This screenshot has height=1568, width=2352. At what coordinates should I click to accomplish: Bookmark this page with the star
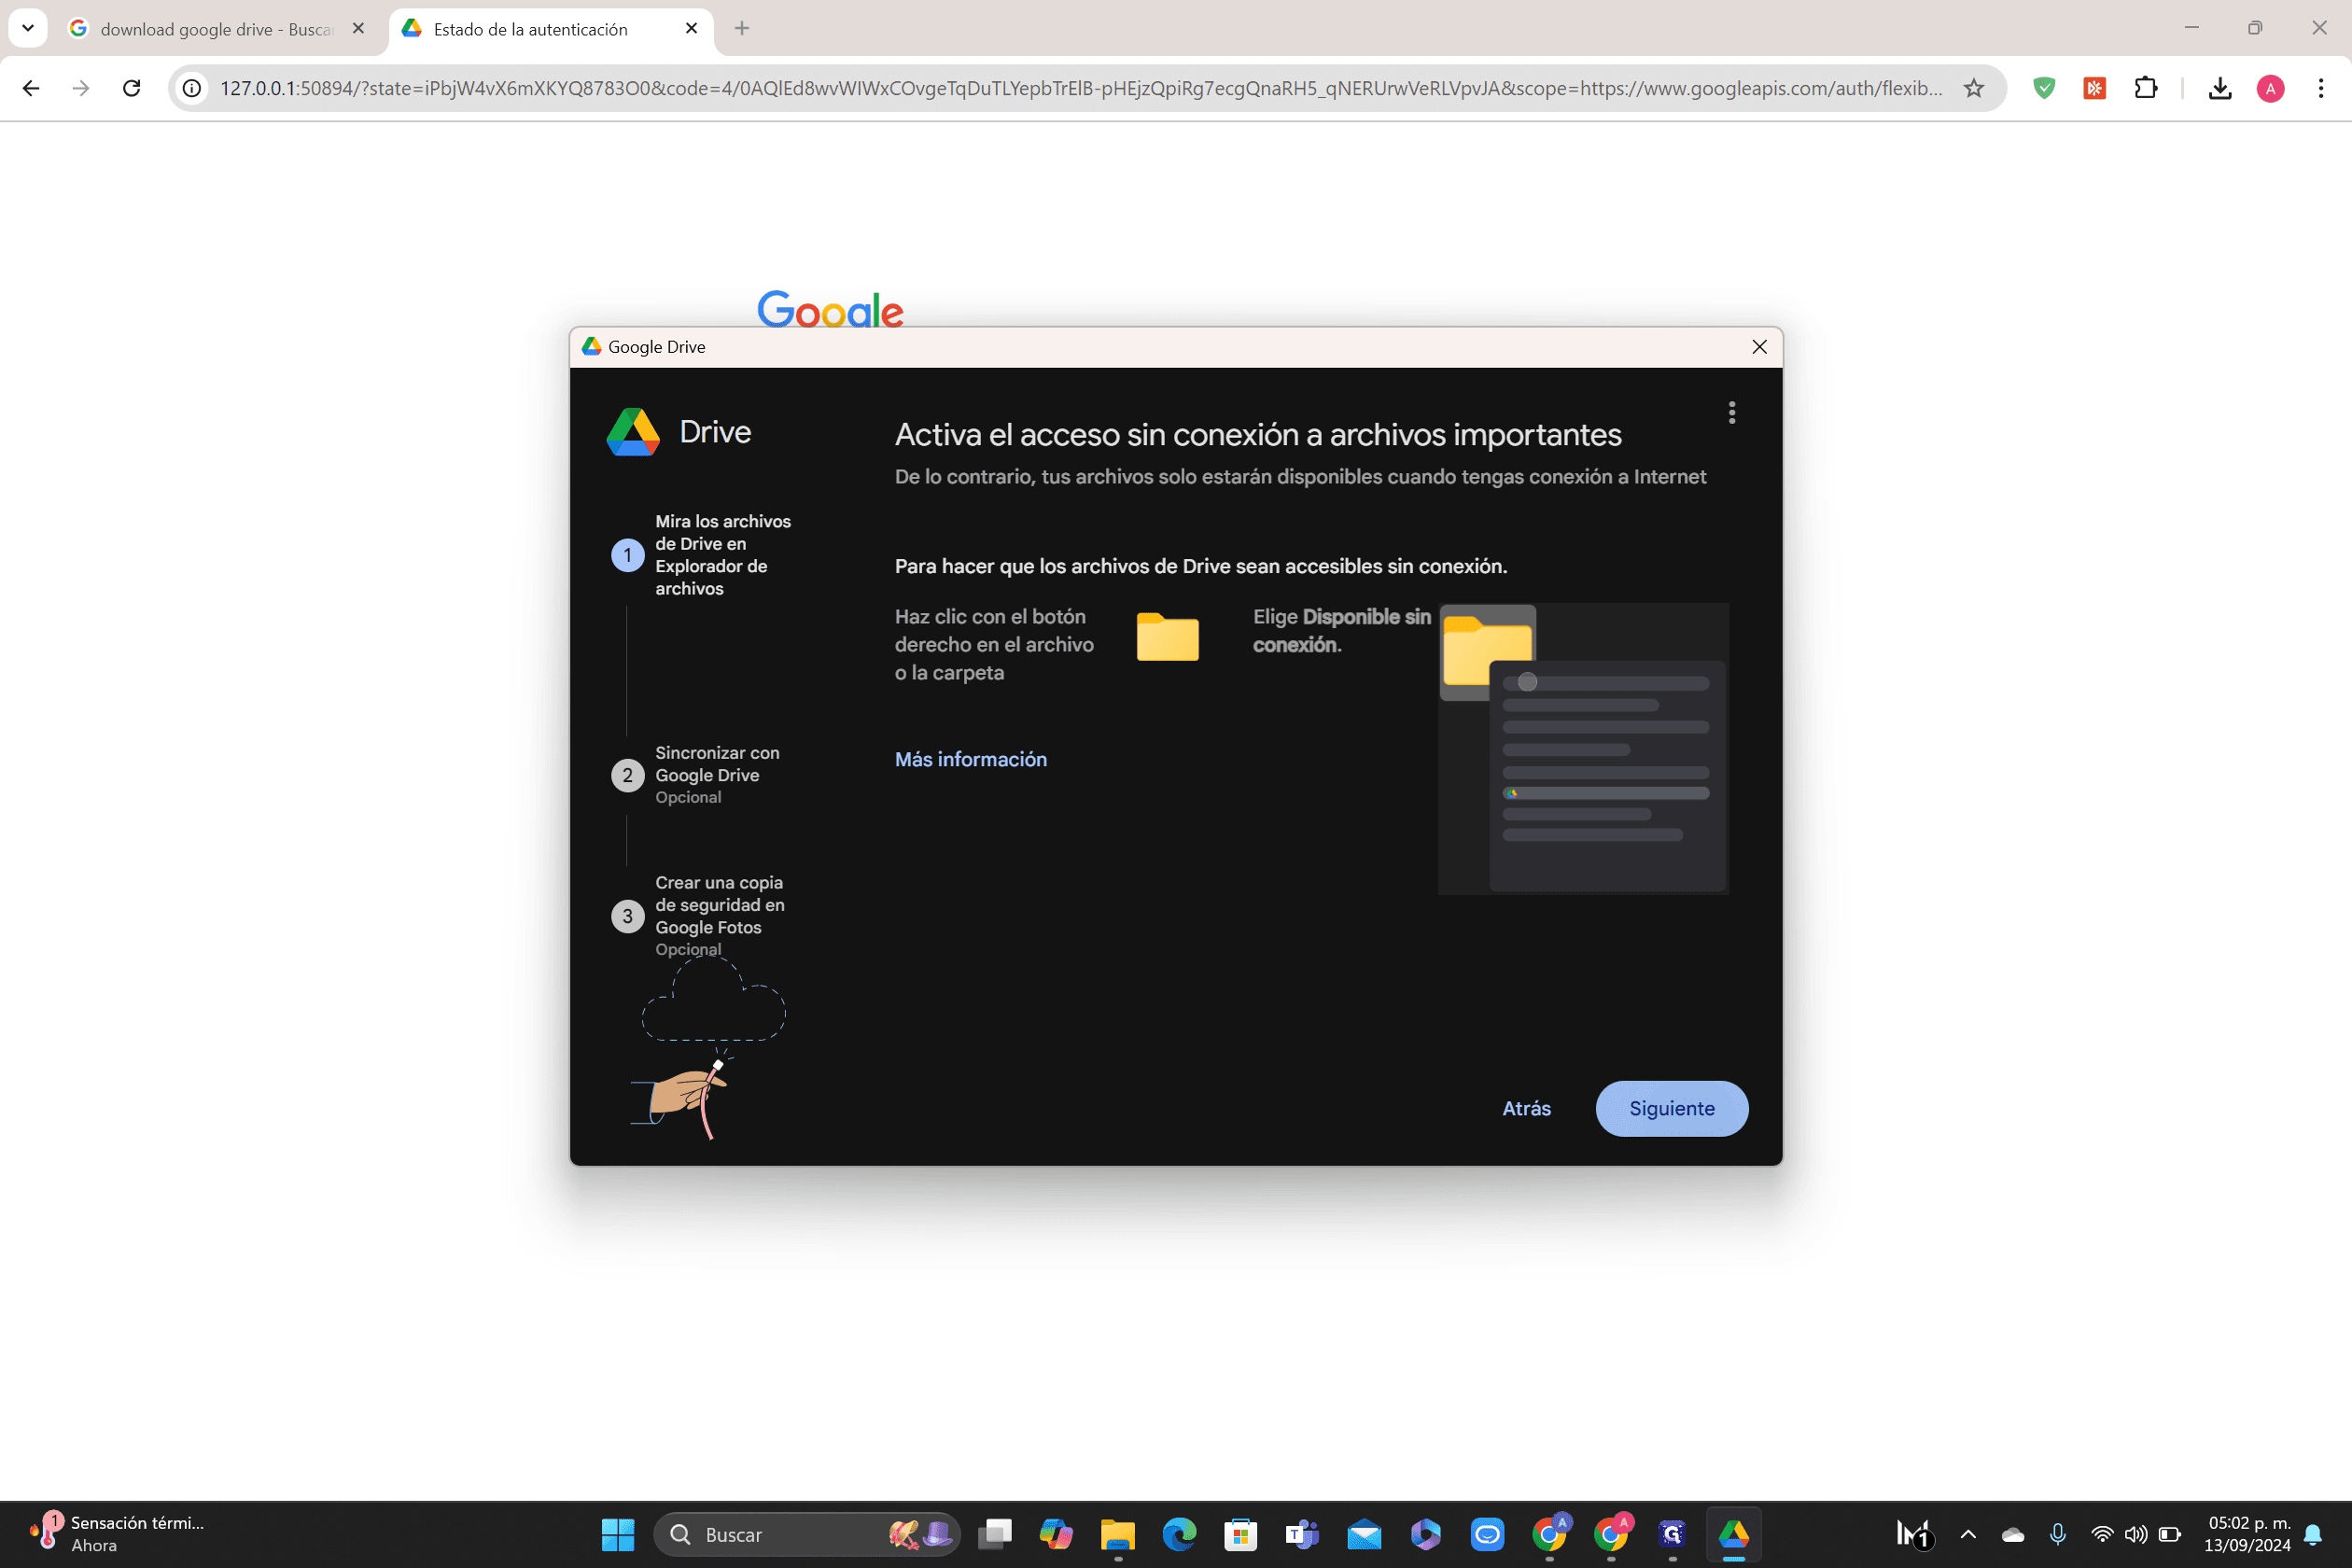(1973, 88)
